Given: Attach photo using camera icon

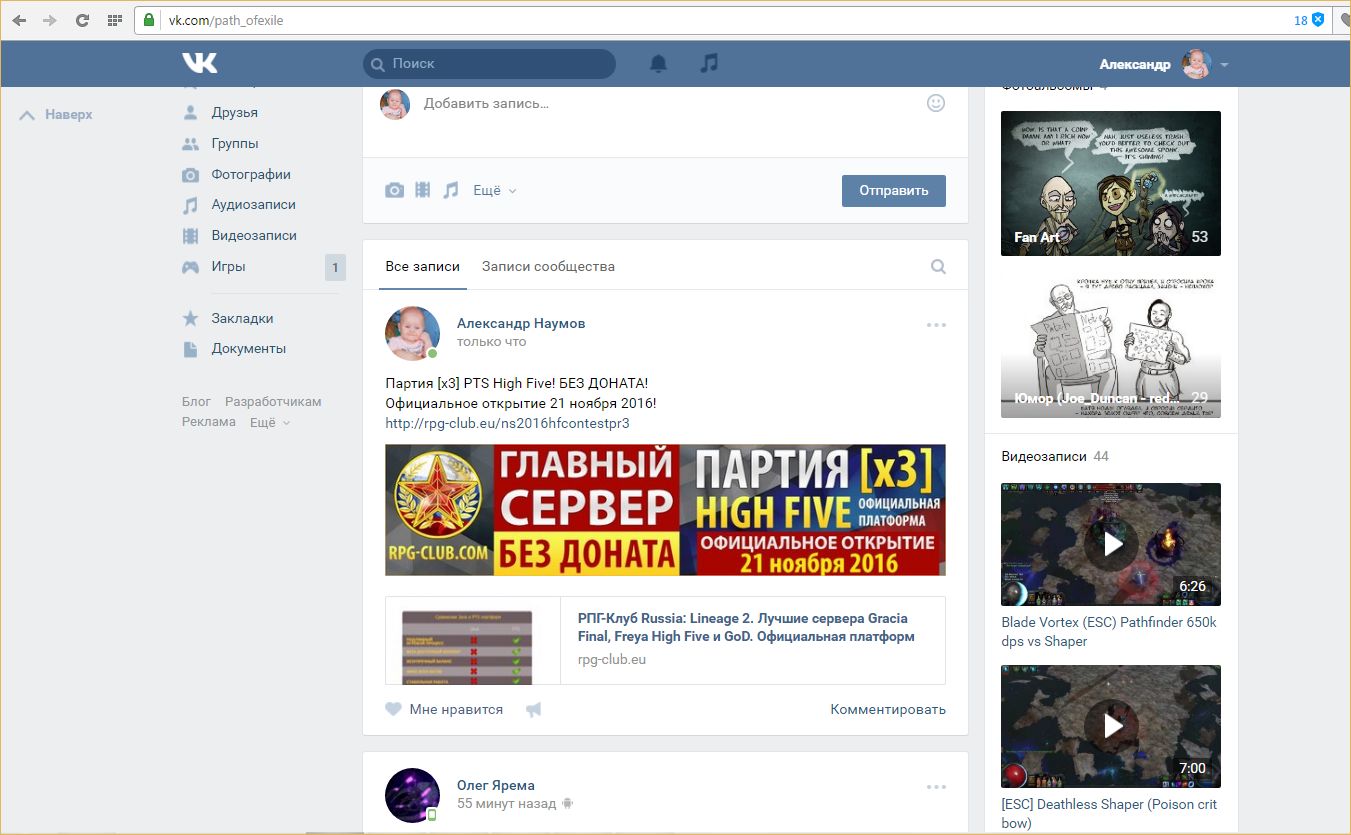Looking at the screenshot, I should (x=395, y=190).
